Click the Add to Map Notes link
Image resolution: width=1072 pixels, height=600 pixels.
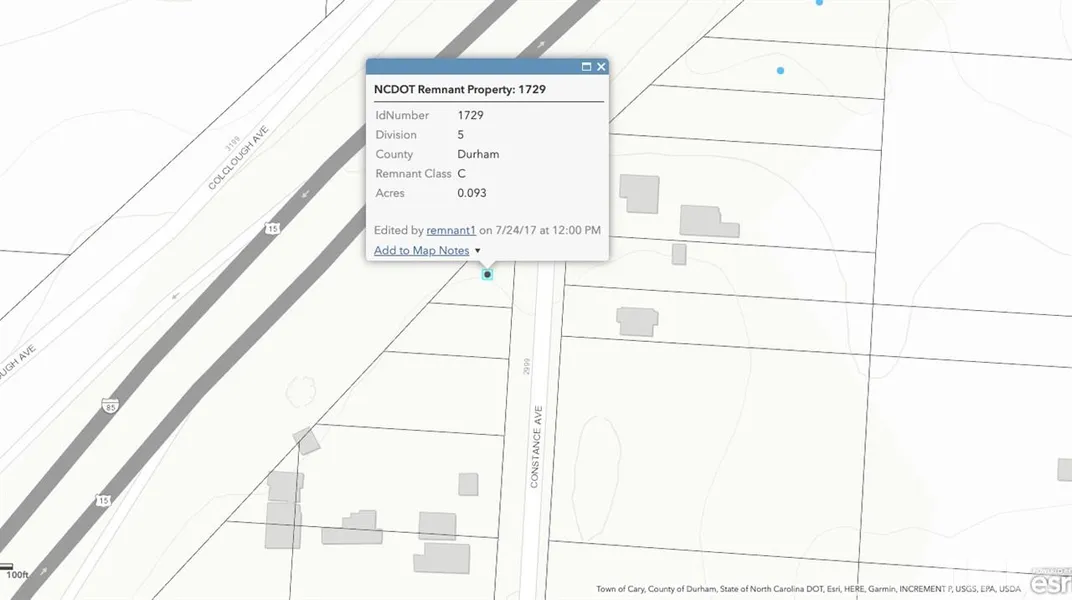tap(421, 250)
